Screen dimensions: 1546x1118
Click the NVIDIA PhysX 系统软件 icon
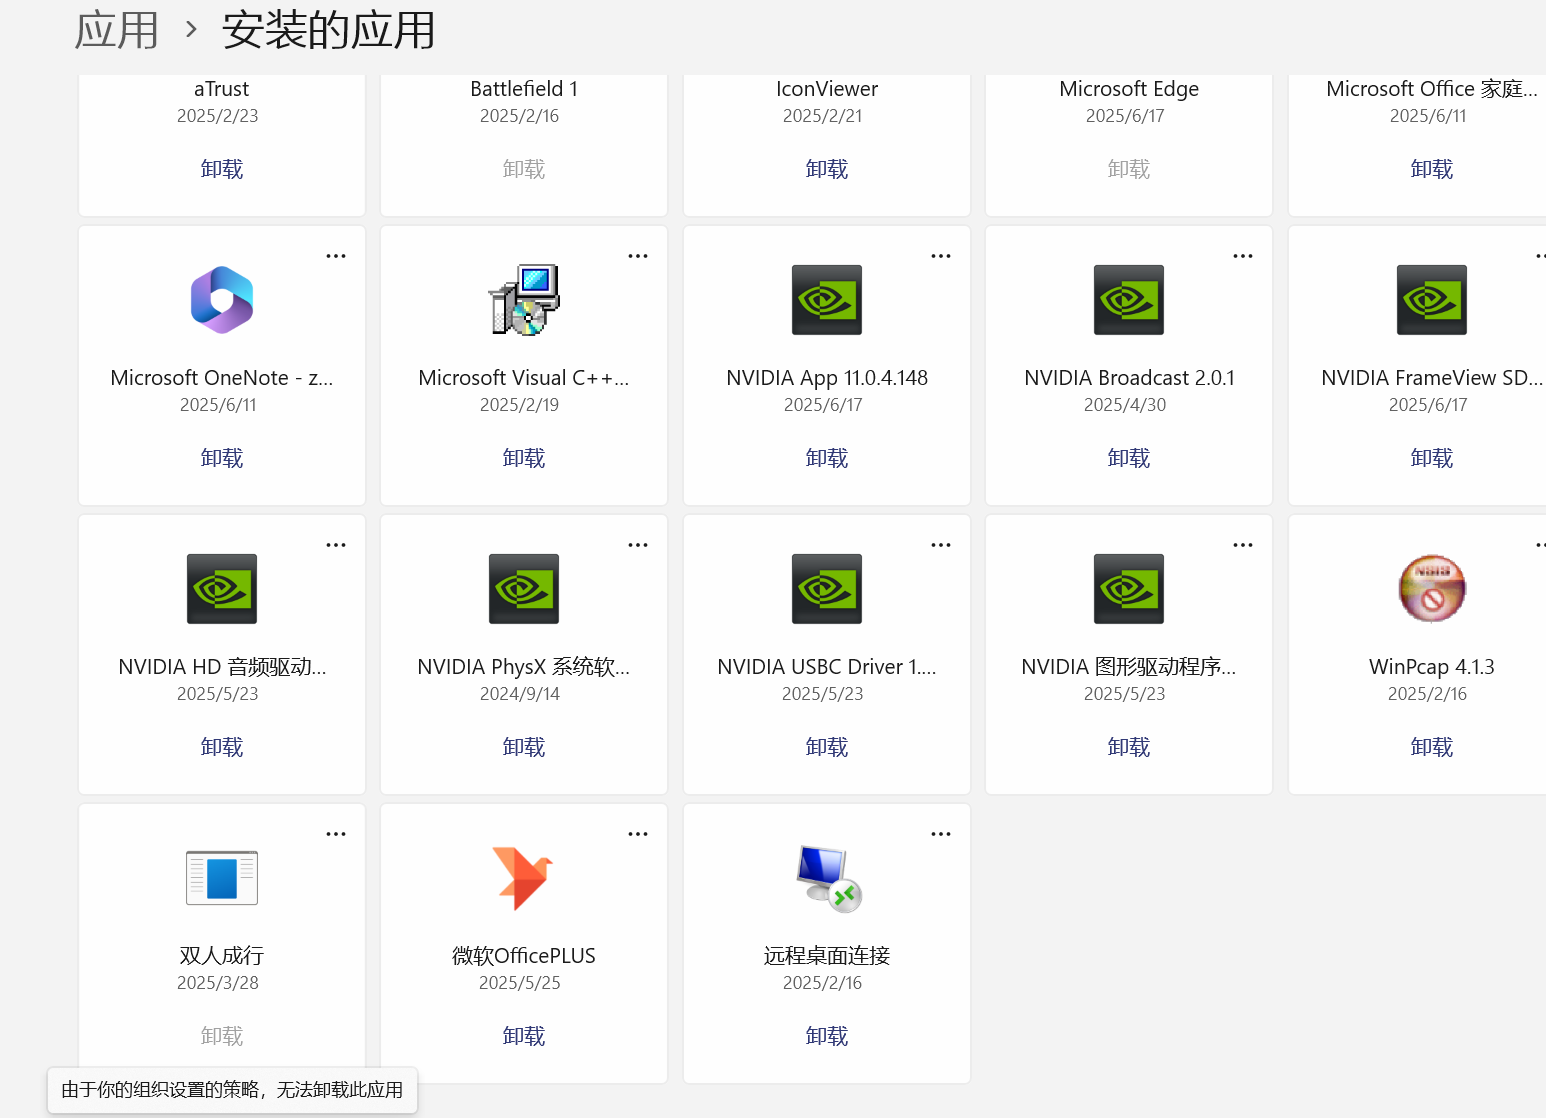[x=524, y=589]
